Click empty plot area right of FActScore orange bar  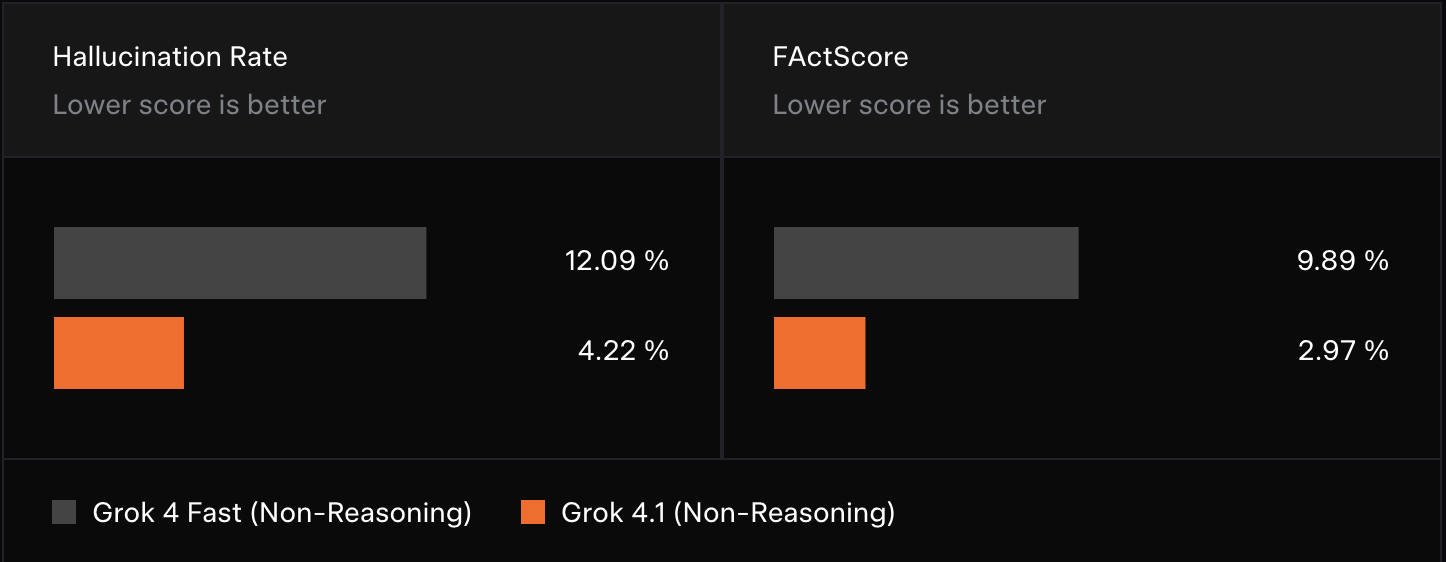click(1080, 353)
